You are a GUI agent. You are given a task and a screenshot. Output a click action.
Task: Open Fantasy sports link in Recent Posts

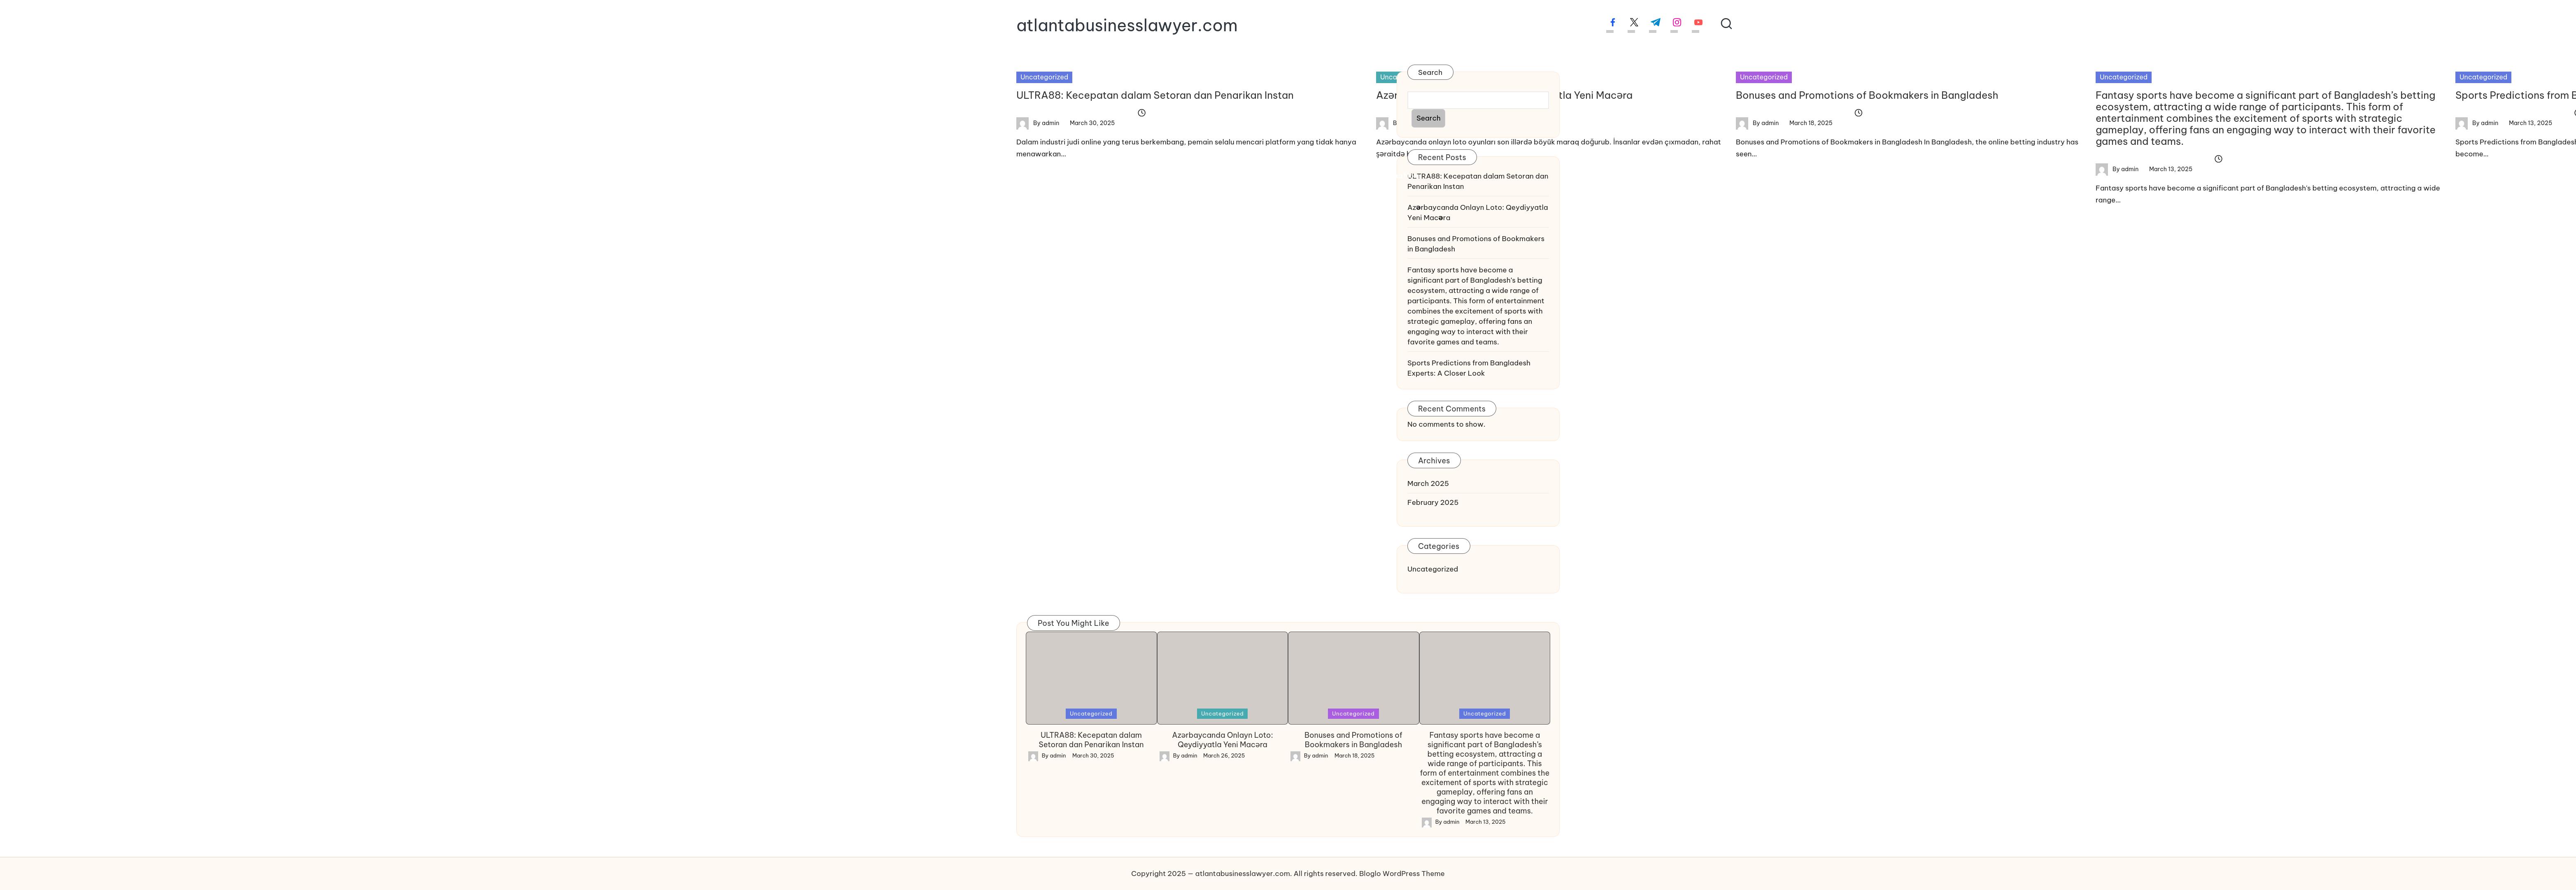point(1476,306)
